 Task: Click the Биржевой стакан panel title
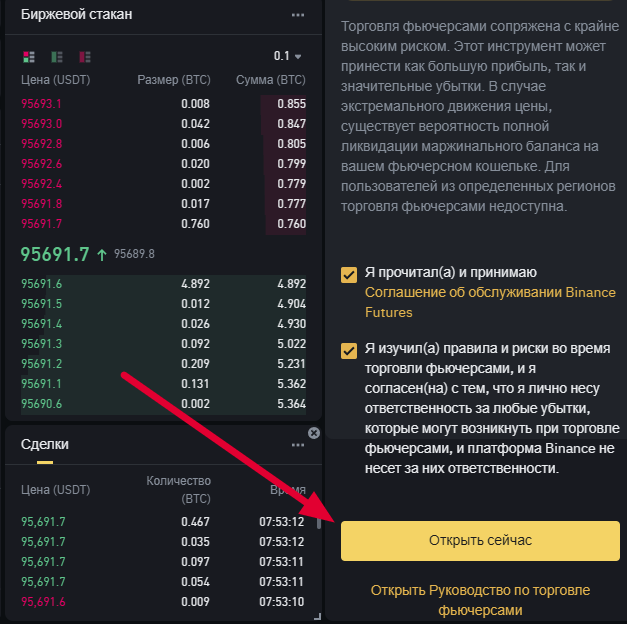(x=76, y=15)
